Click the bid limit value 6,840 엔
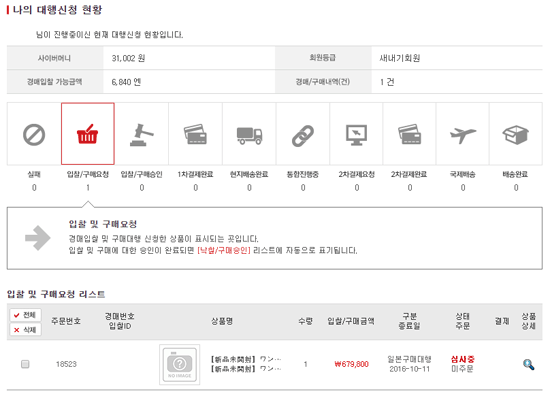Viewport: 550px width, 394px height. coord(126,82)
